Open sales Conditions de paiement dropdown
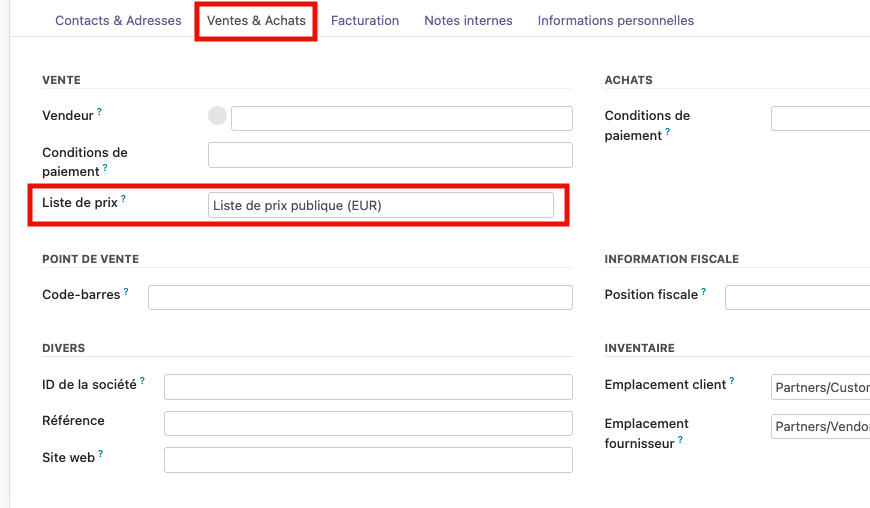The width and height of the screenshot is (870, 508). click(x=390, y=155)
